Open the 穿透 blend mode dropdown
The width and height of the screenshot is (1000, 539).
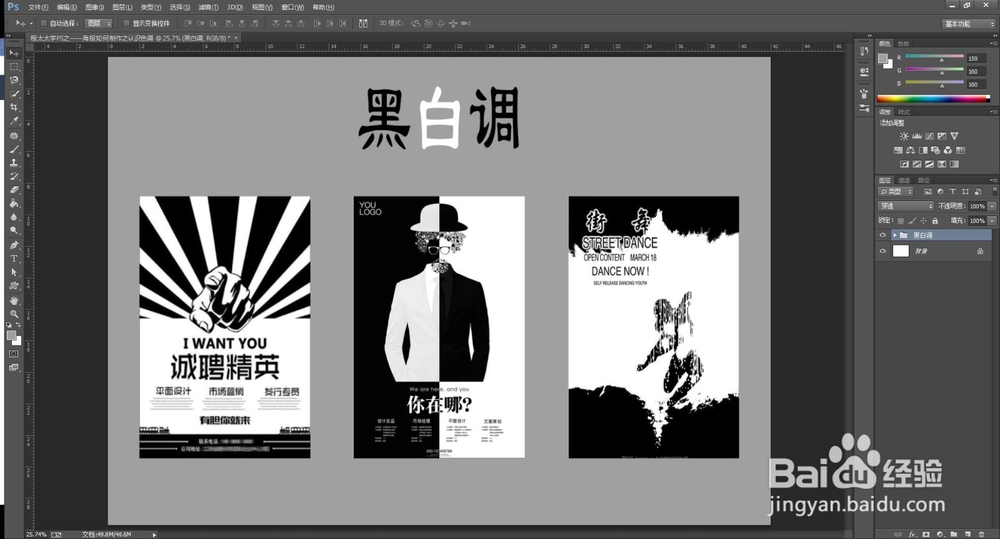(906, 206)
